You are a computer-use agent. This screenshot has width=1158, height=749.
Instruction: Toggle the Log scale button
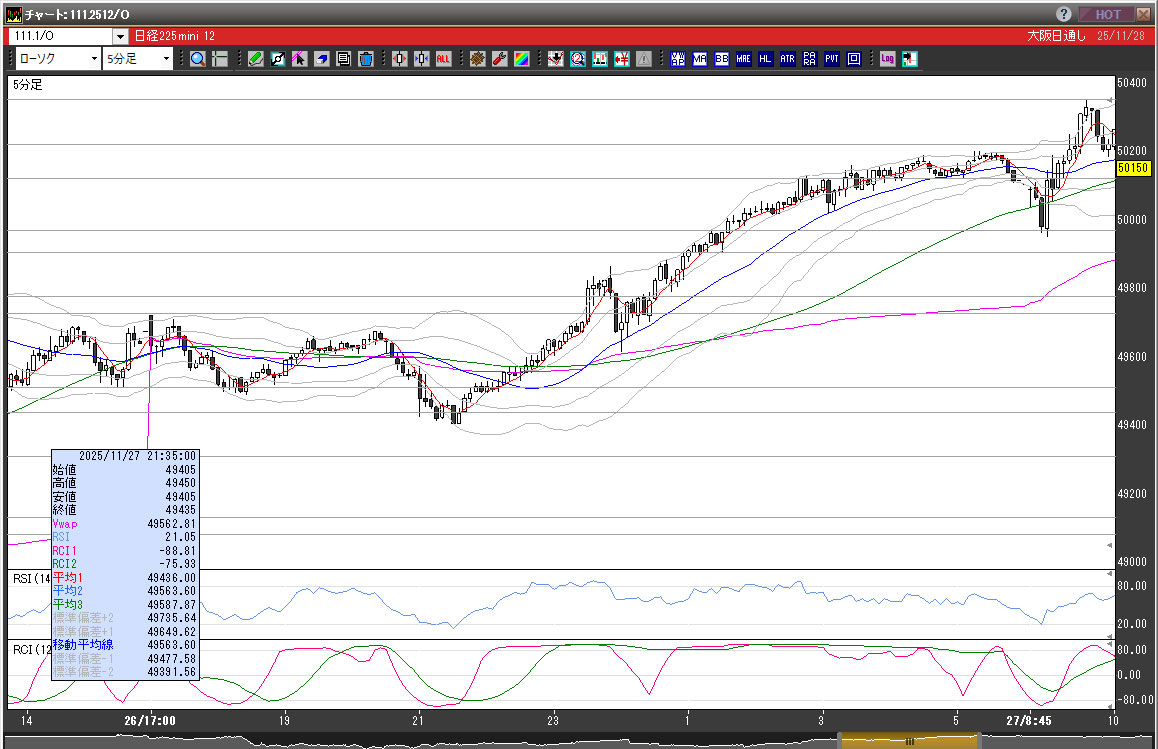pos(887,59)
